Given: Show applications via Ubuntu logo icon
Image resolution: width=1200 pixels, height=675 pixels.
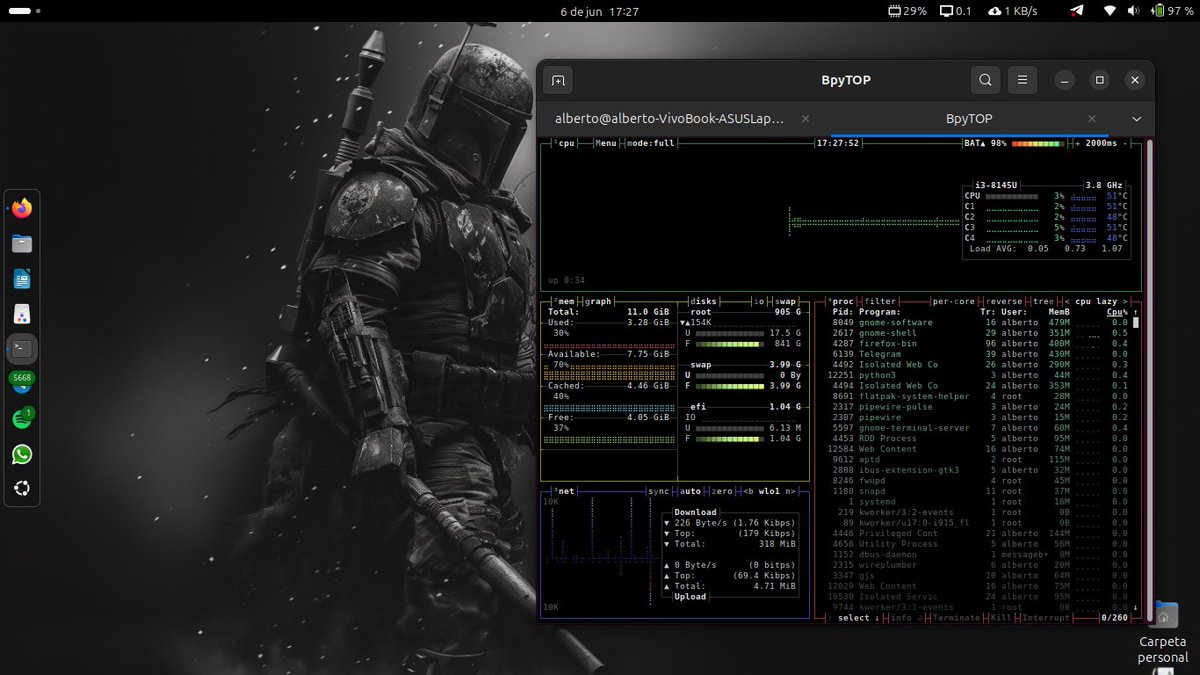Looking at the screenshot, I should pos(22,489).
